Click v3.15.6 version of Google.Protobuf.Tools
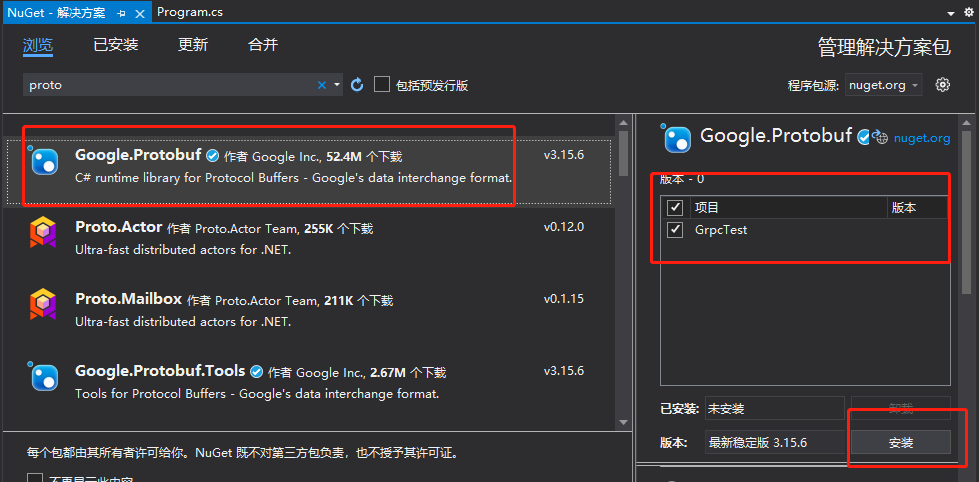 pyautogui.click(x=563, y=371)
